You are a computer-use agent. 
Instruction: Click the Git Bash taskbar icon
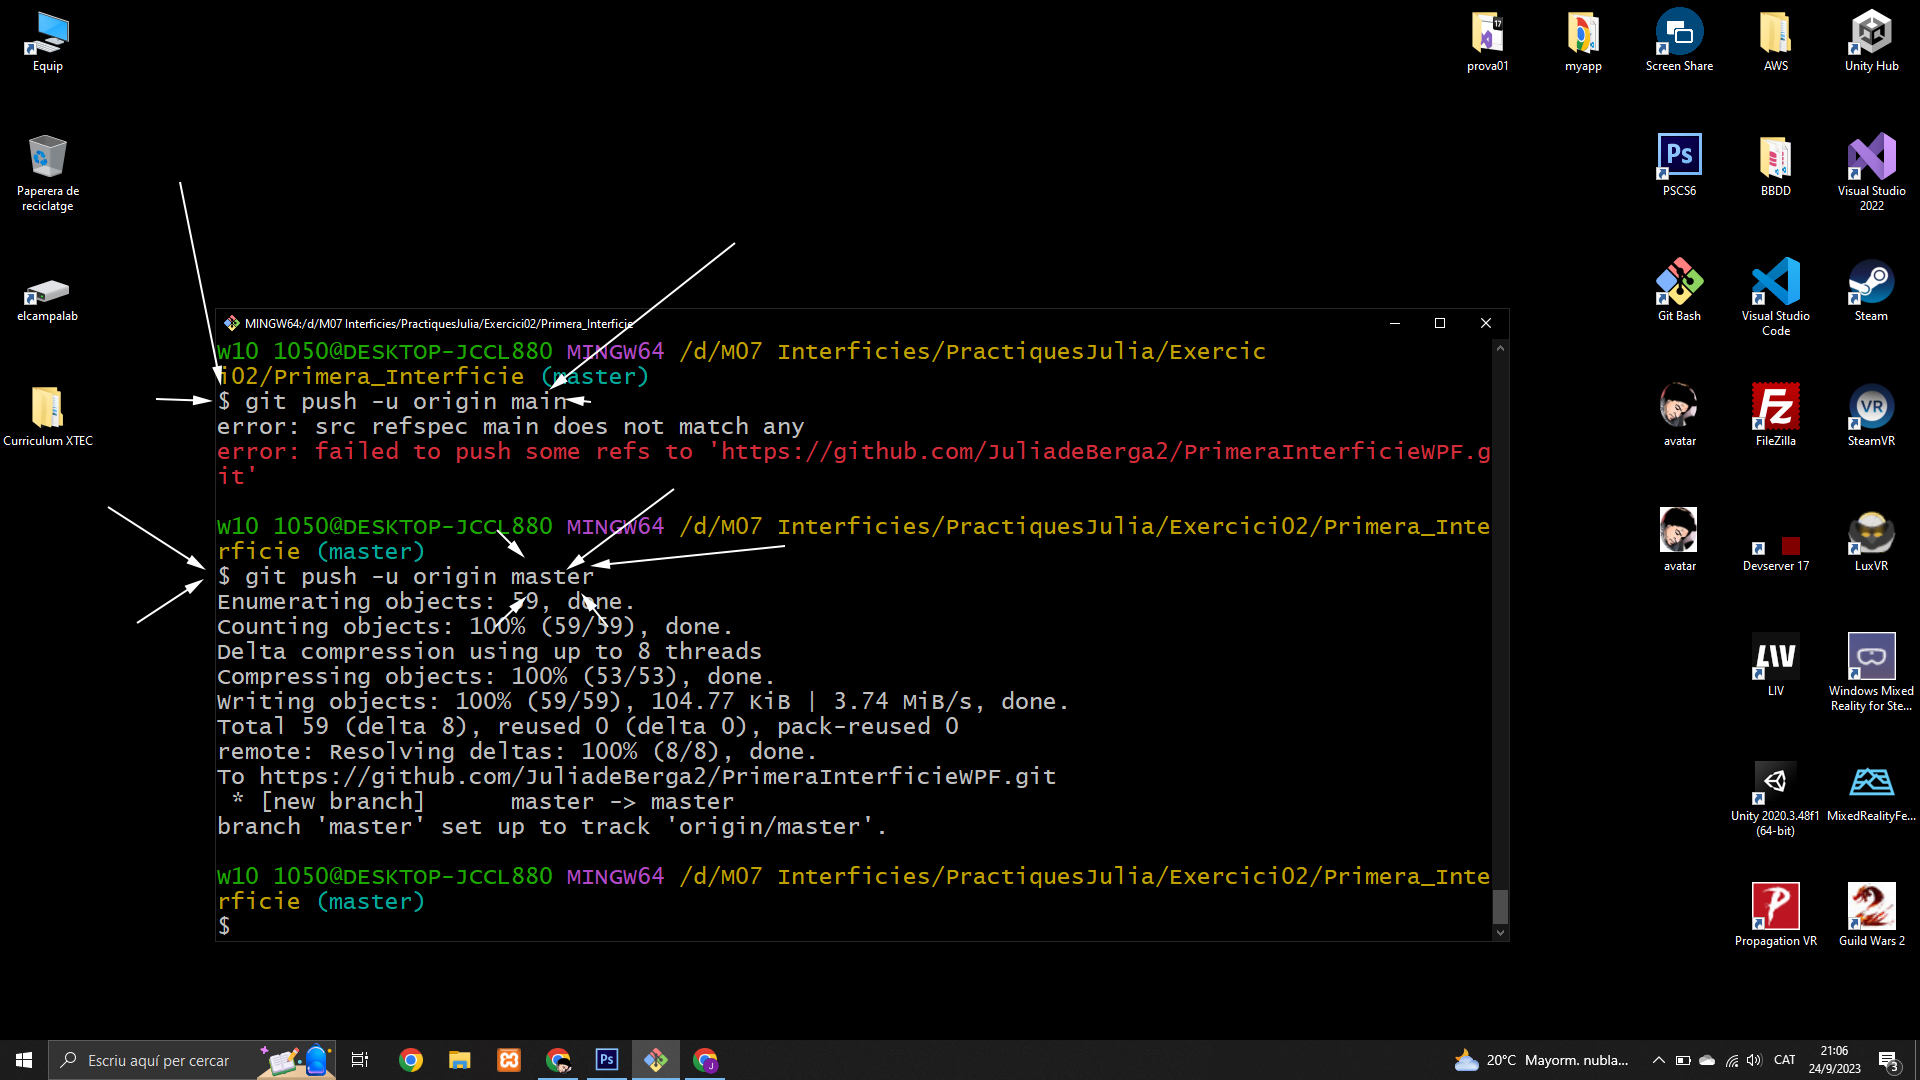[656, 1060]
